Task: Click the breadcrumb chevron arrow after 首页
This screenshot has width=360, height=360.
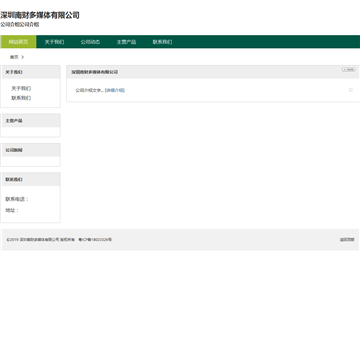Action: pyautogui.click(x=23, y=57)
